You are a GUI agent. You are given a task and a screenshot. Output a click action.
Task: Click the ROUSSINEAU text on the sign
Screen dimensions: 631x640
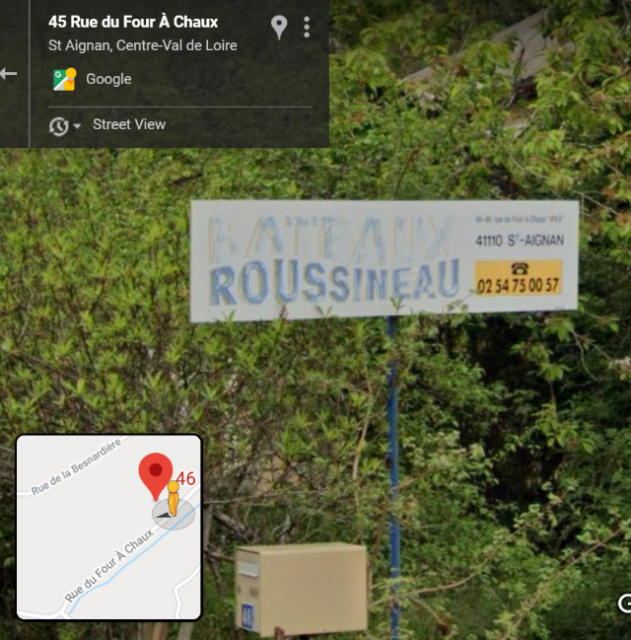(335, 282)
